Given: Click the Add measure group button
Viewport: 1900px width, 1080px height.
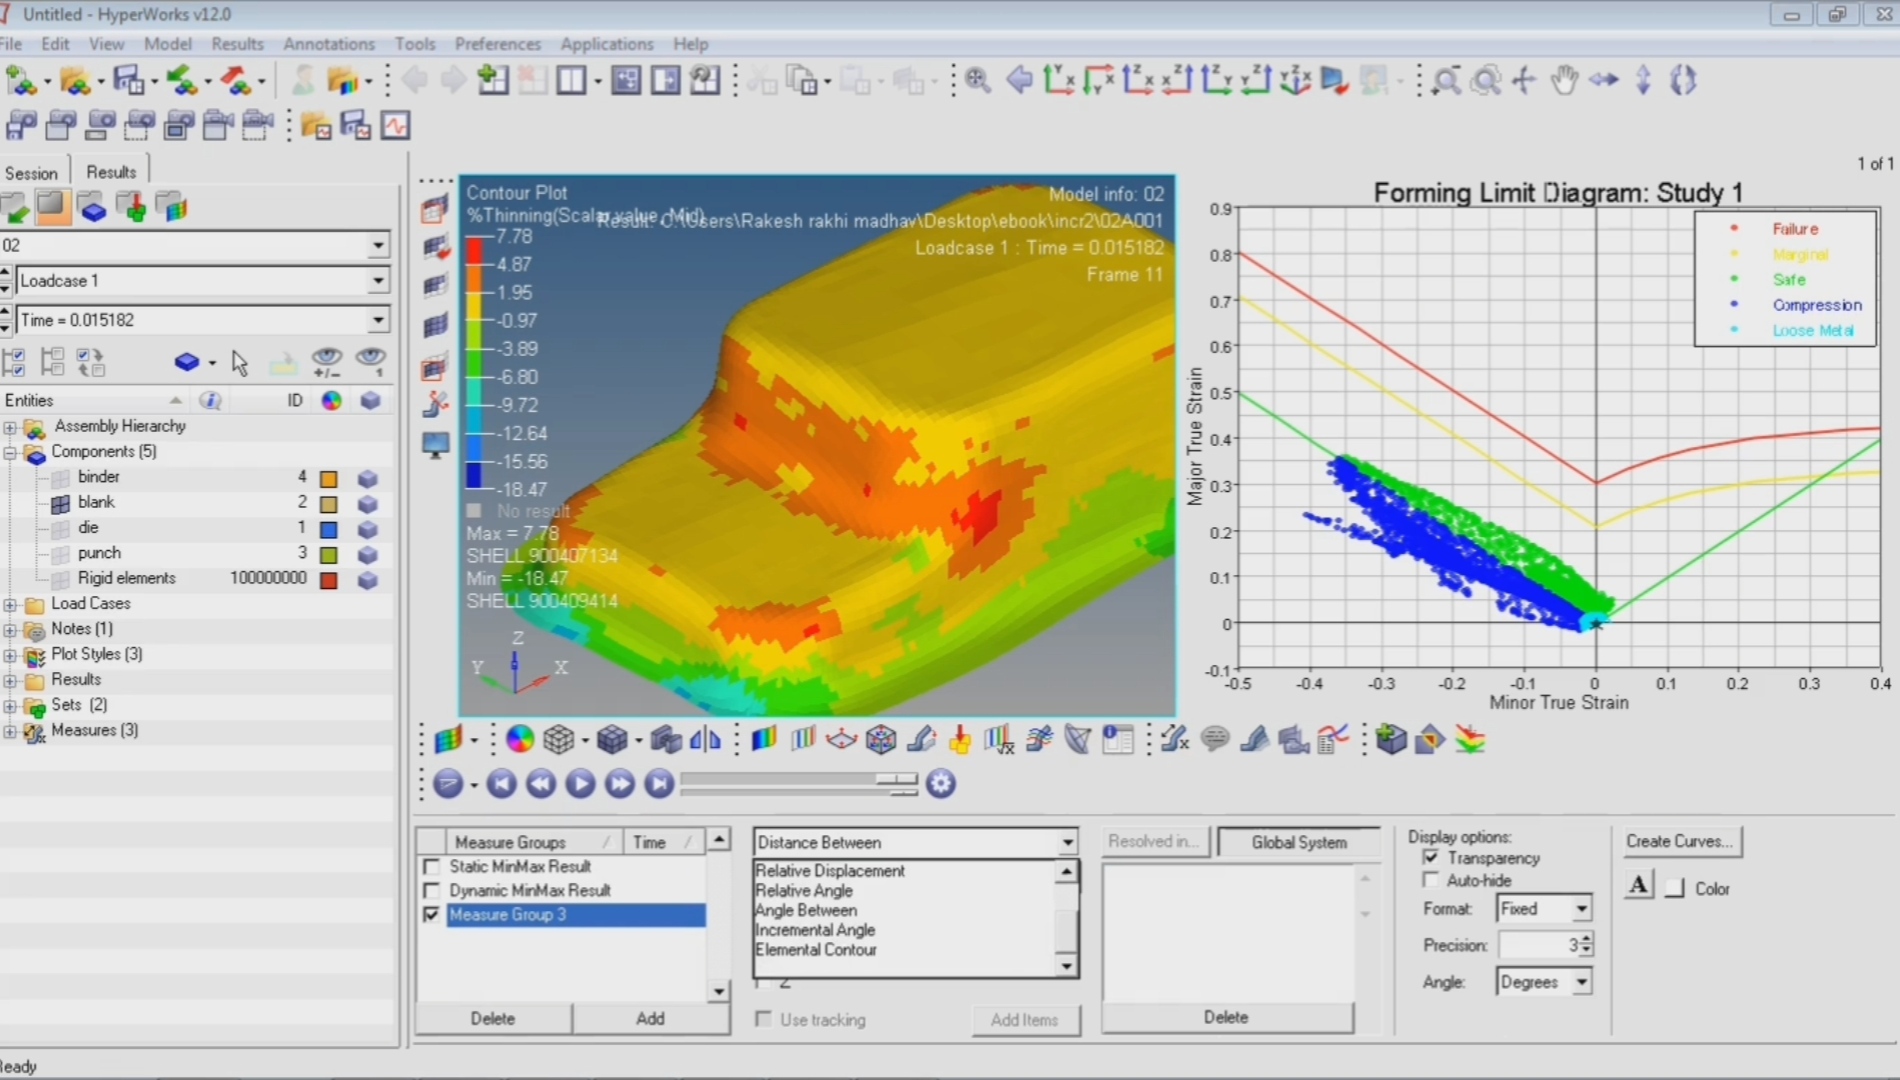Looking at the screenshot, I should point(650,1018).
